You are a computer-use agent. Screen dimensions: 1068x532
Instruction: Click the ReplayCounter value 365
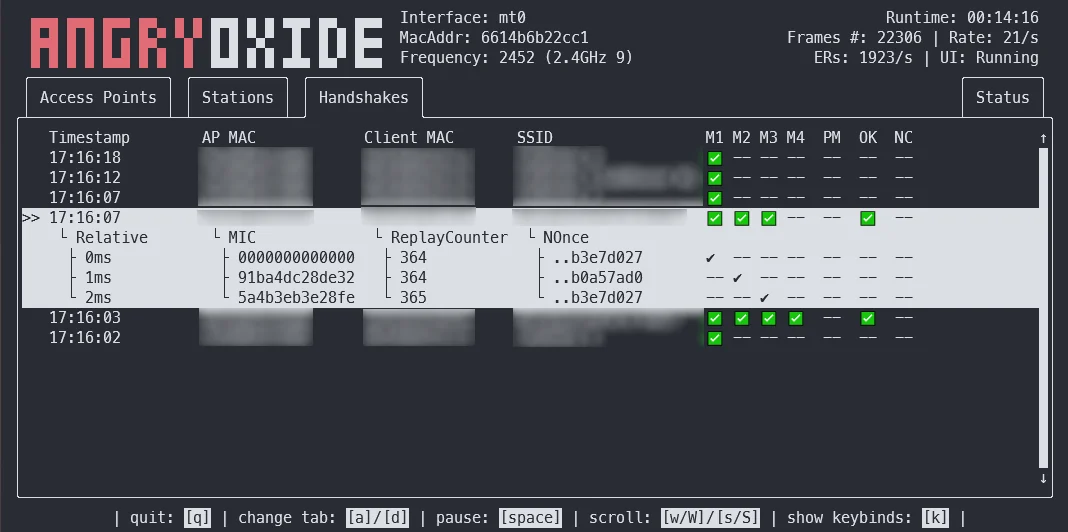[x=413, y=298]
